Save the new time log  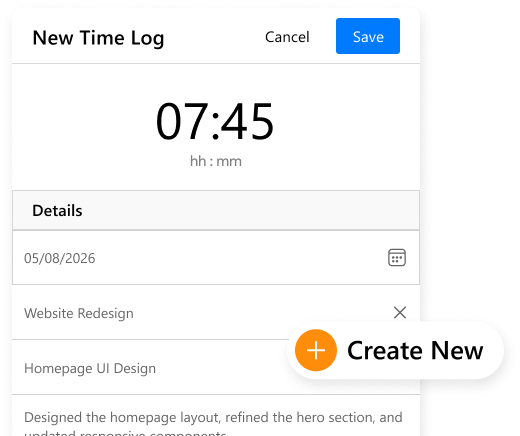pos(368,36)
